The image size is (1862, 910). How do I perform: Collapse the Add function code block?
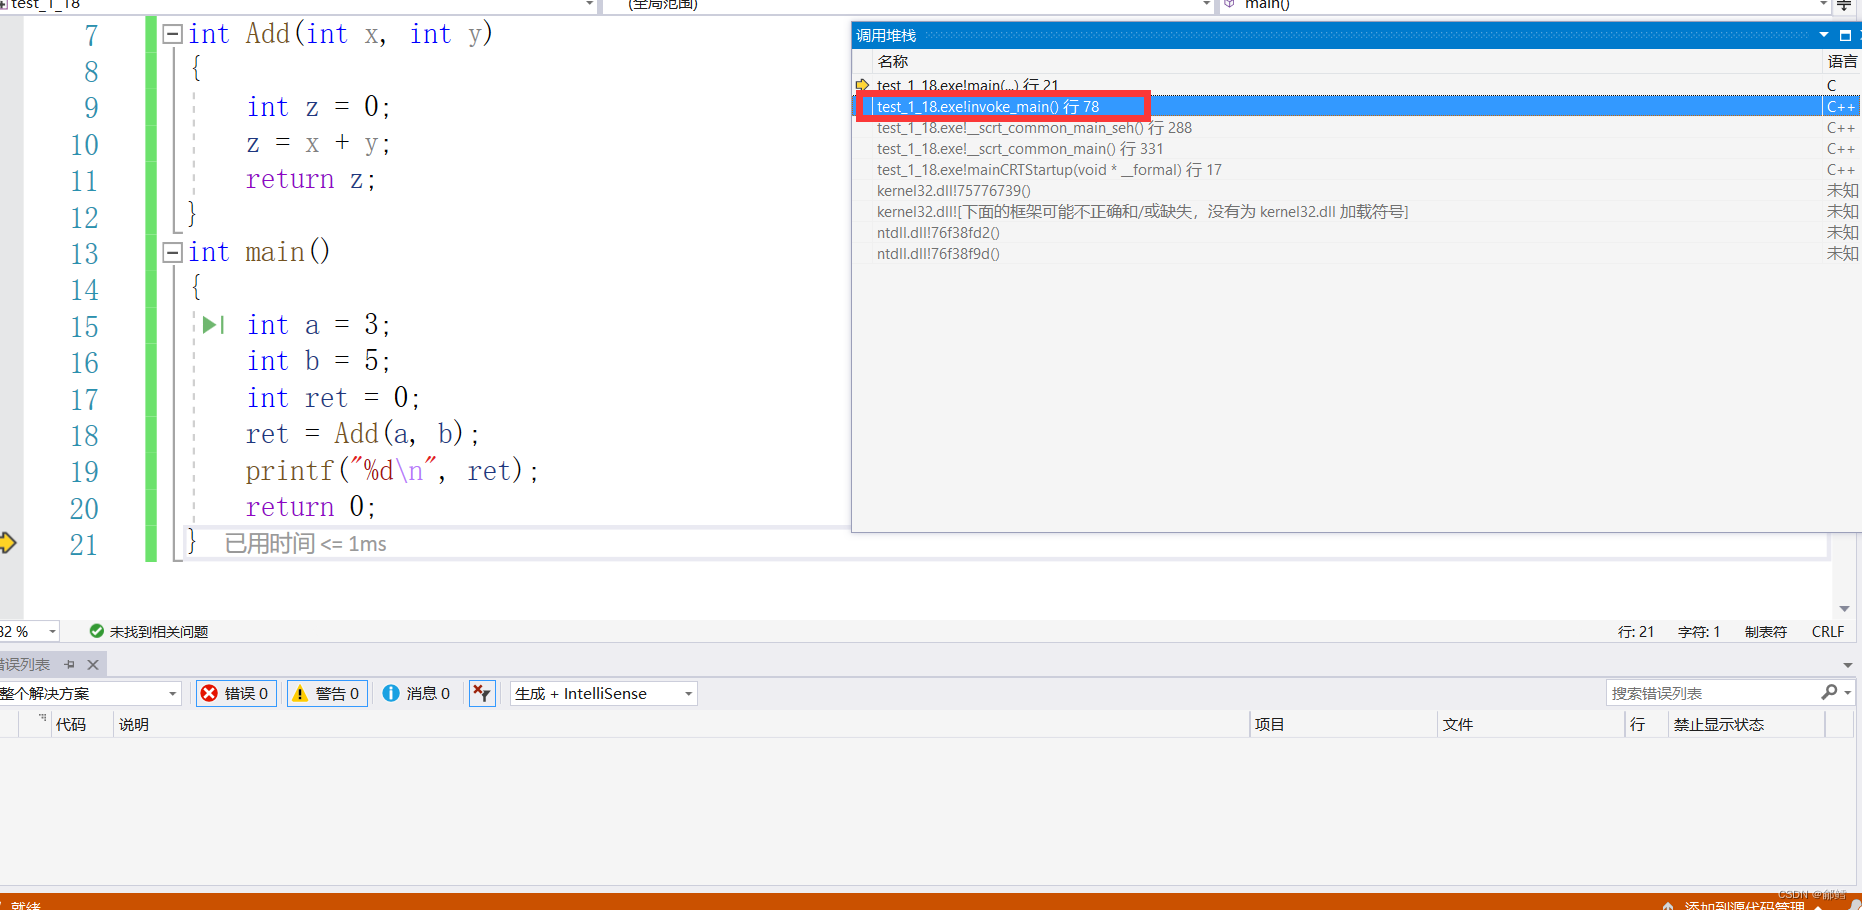click(172, 34)
